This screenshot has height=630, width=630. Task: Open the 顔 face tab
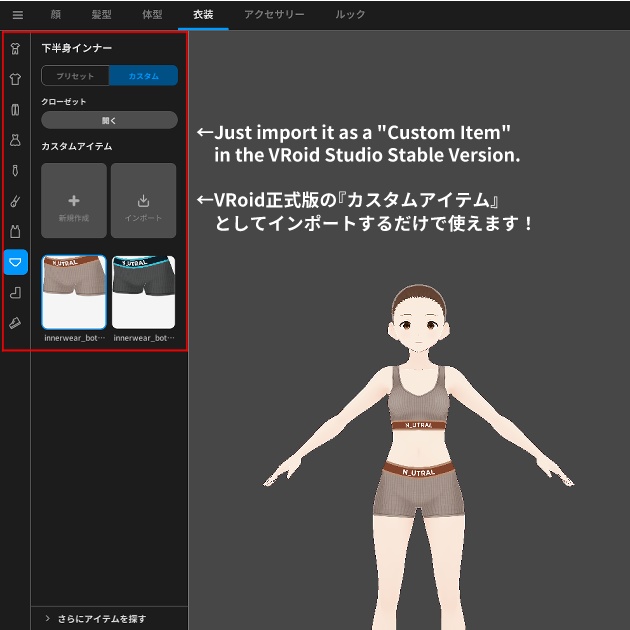(x=56, y=15)
